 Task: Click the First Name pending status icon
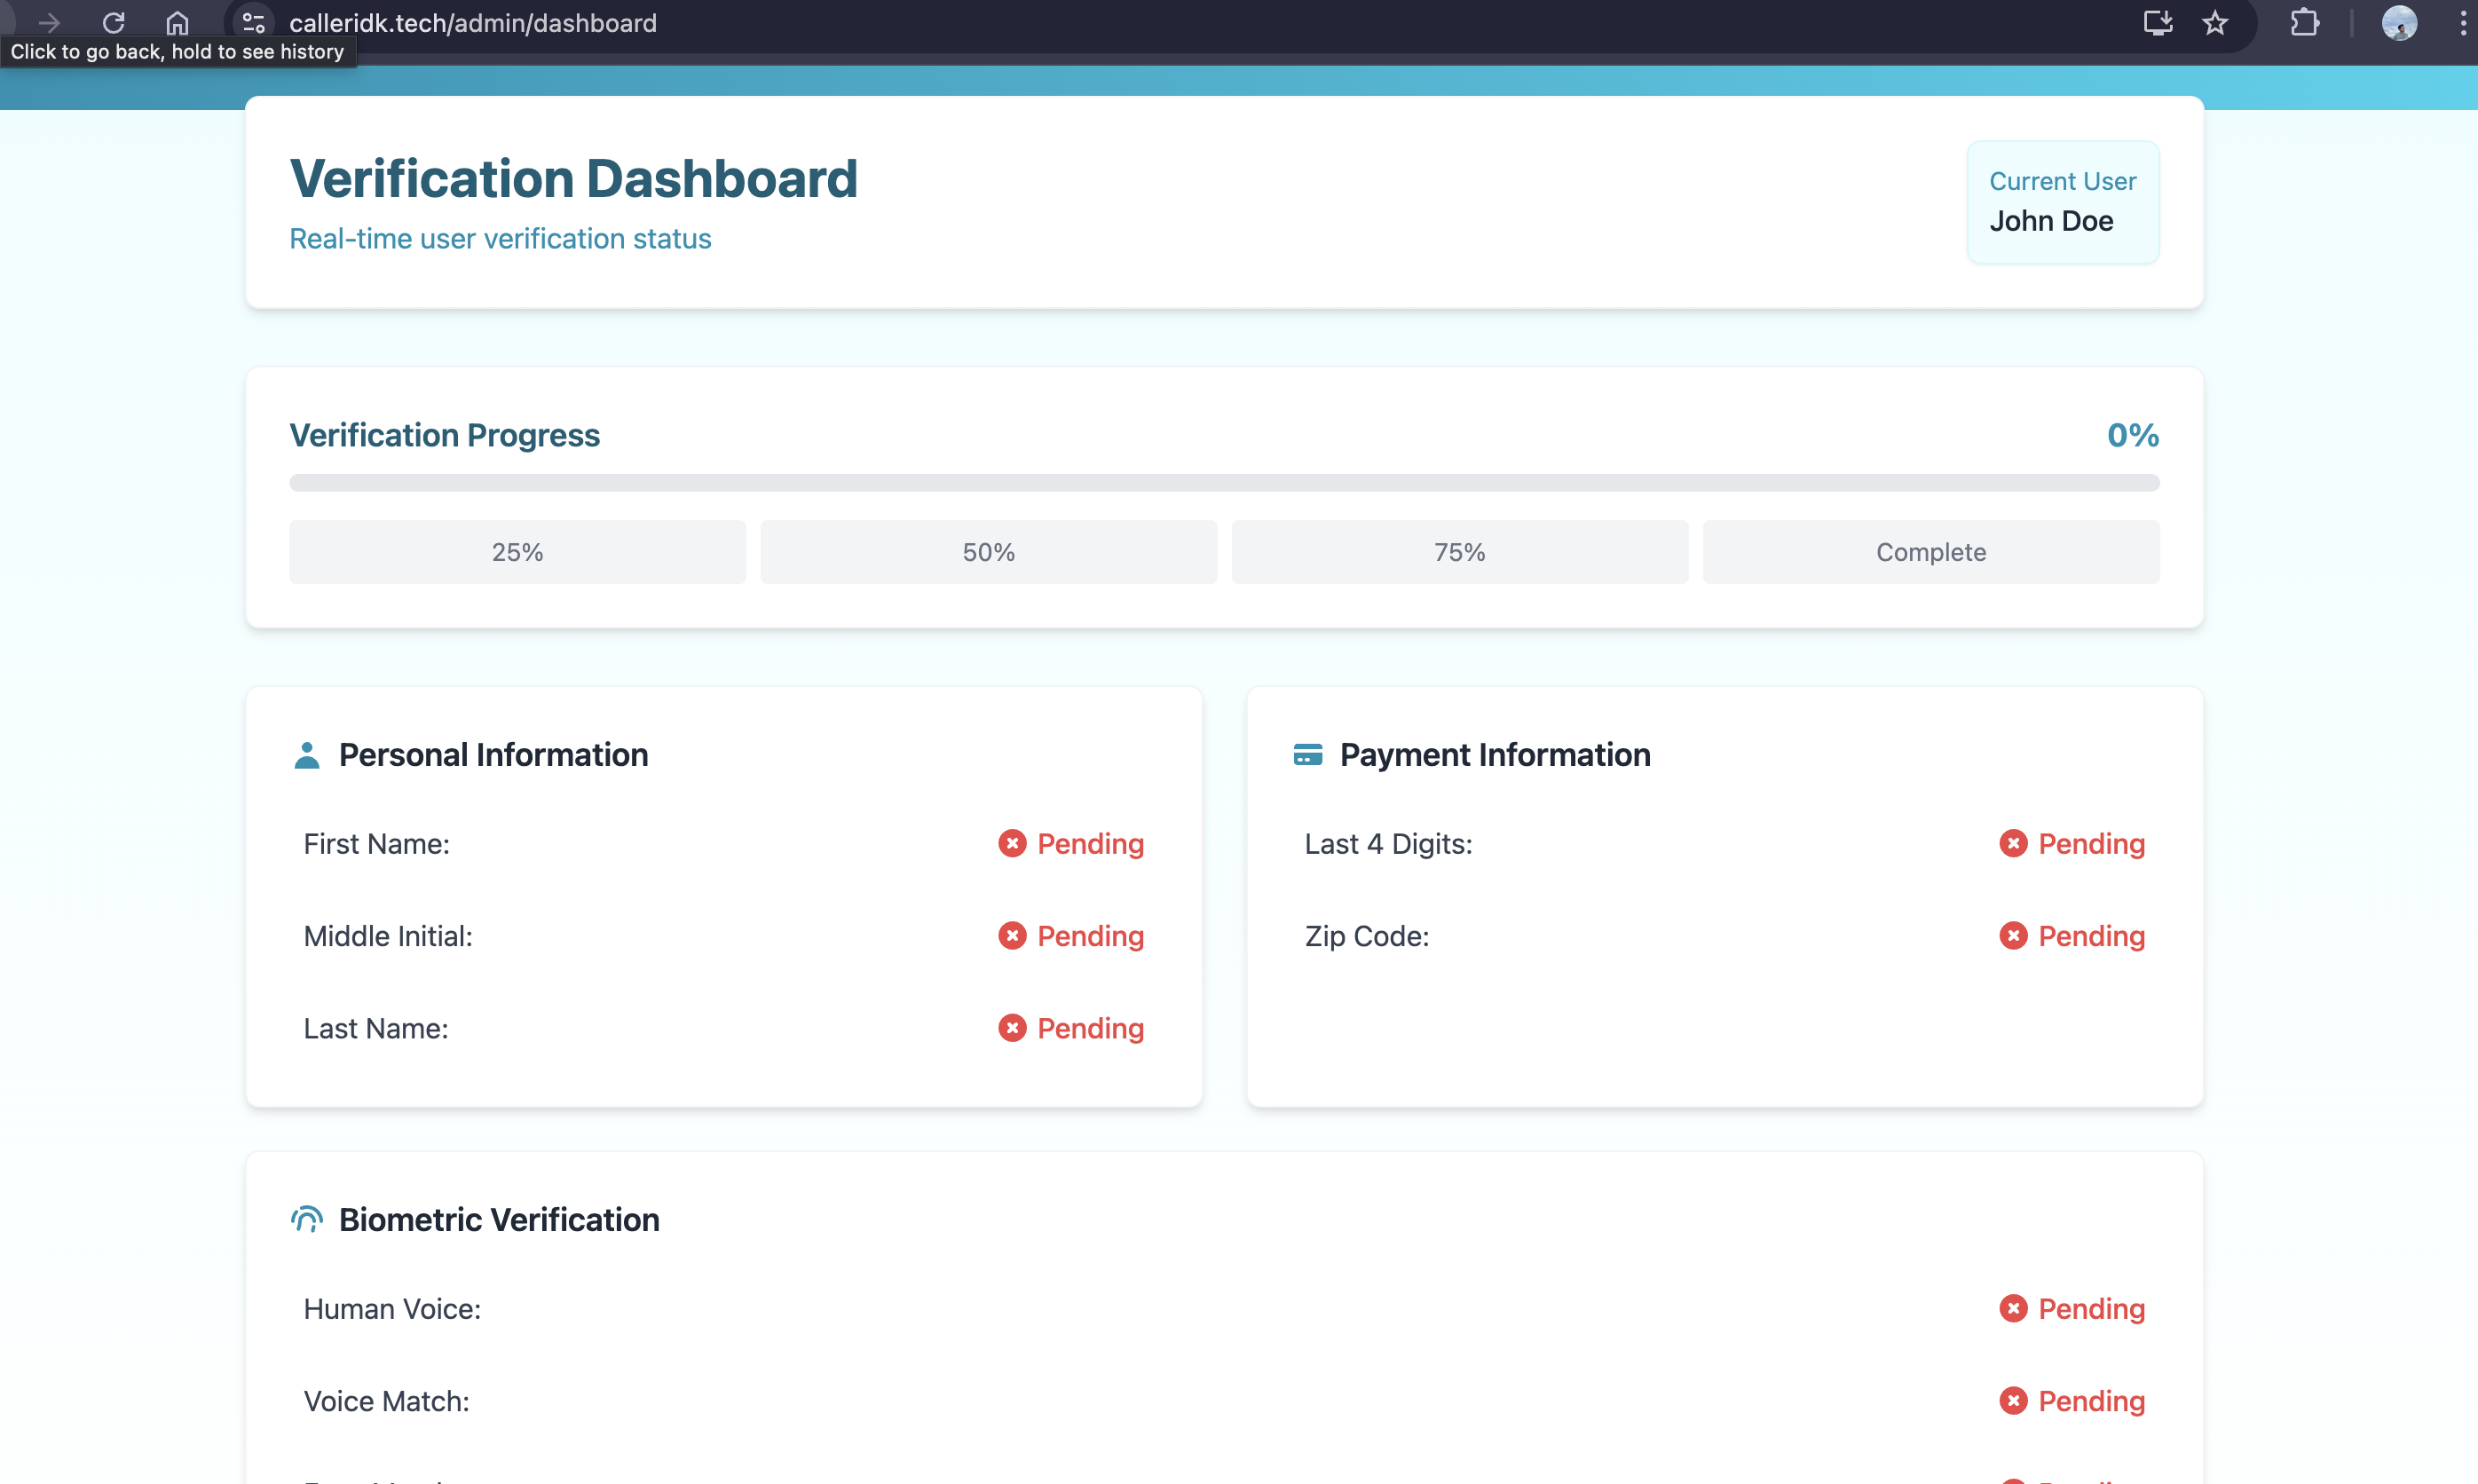tap(1012, 844)
